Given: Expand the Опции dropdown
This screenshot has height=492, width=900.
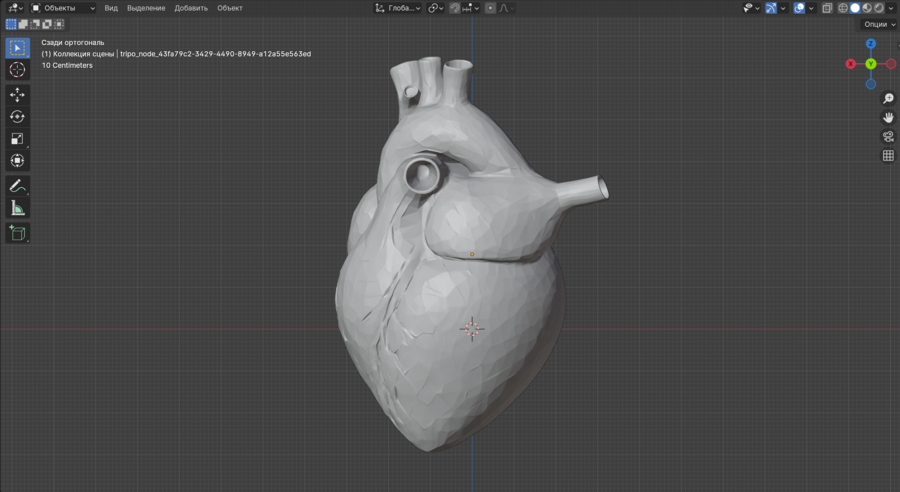Looking at the screenshot, I should coord(878,24).
